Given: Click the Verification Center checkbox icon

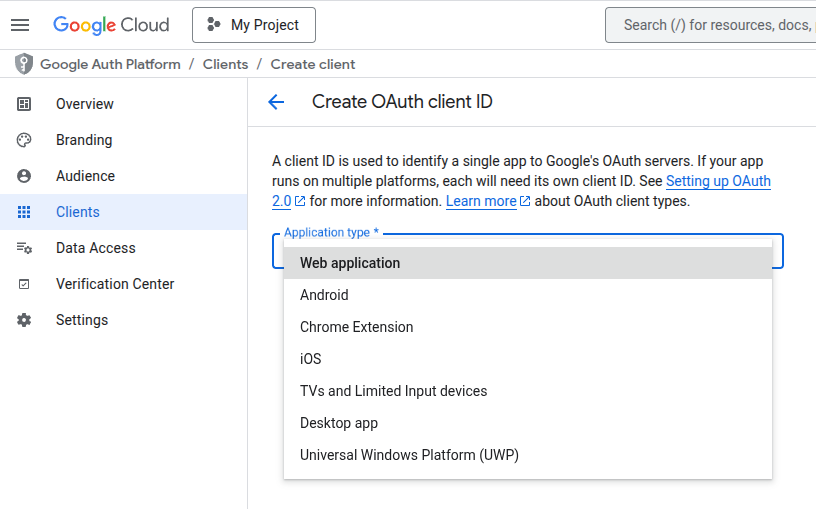Looking at the screenshot, I should pyautogui.click(x=24, y=284).
